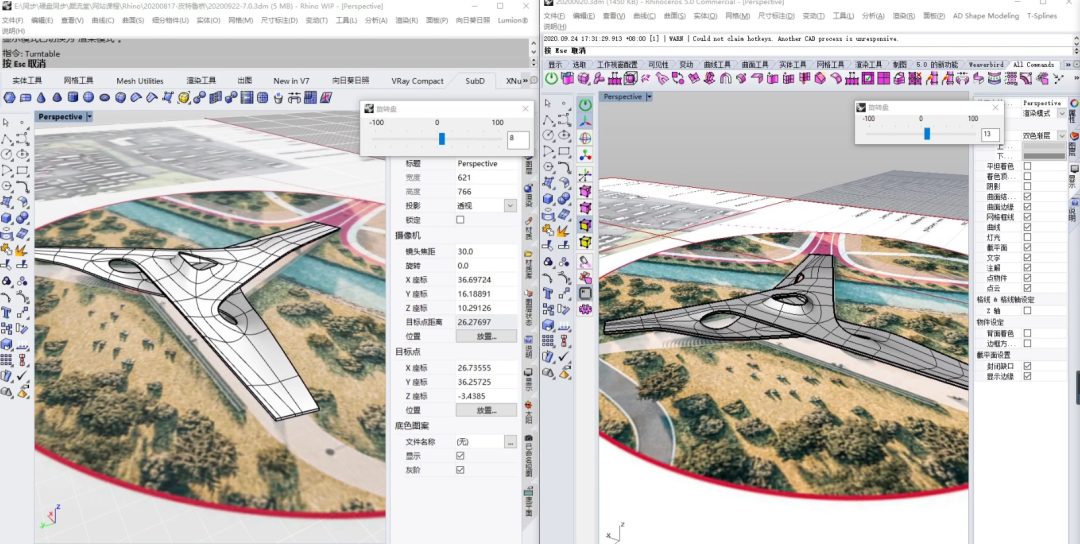Image resolution: width=1080 pixels, height=544 pixels.
Task: Click the browse '...' button beside 文件名称
Action: [x=510, y=442]
